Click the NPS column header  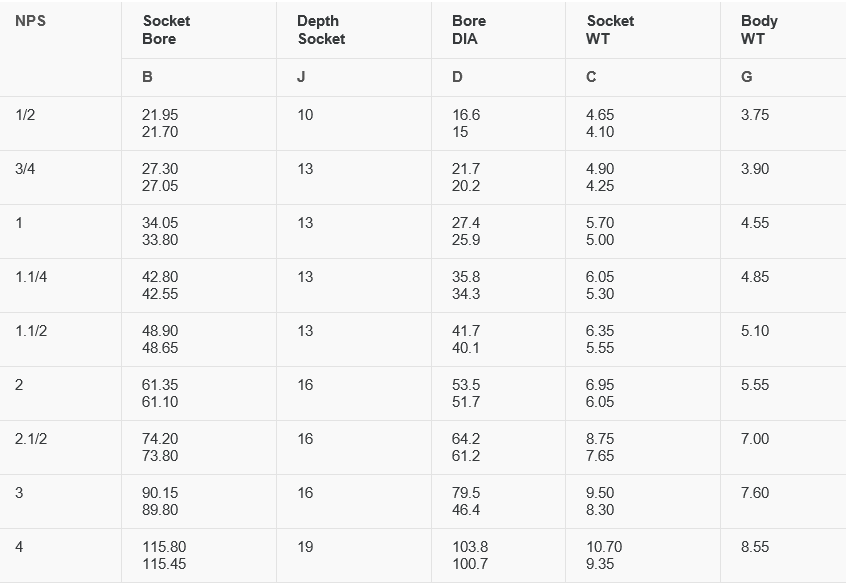(x=31, y=21)
